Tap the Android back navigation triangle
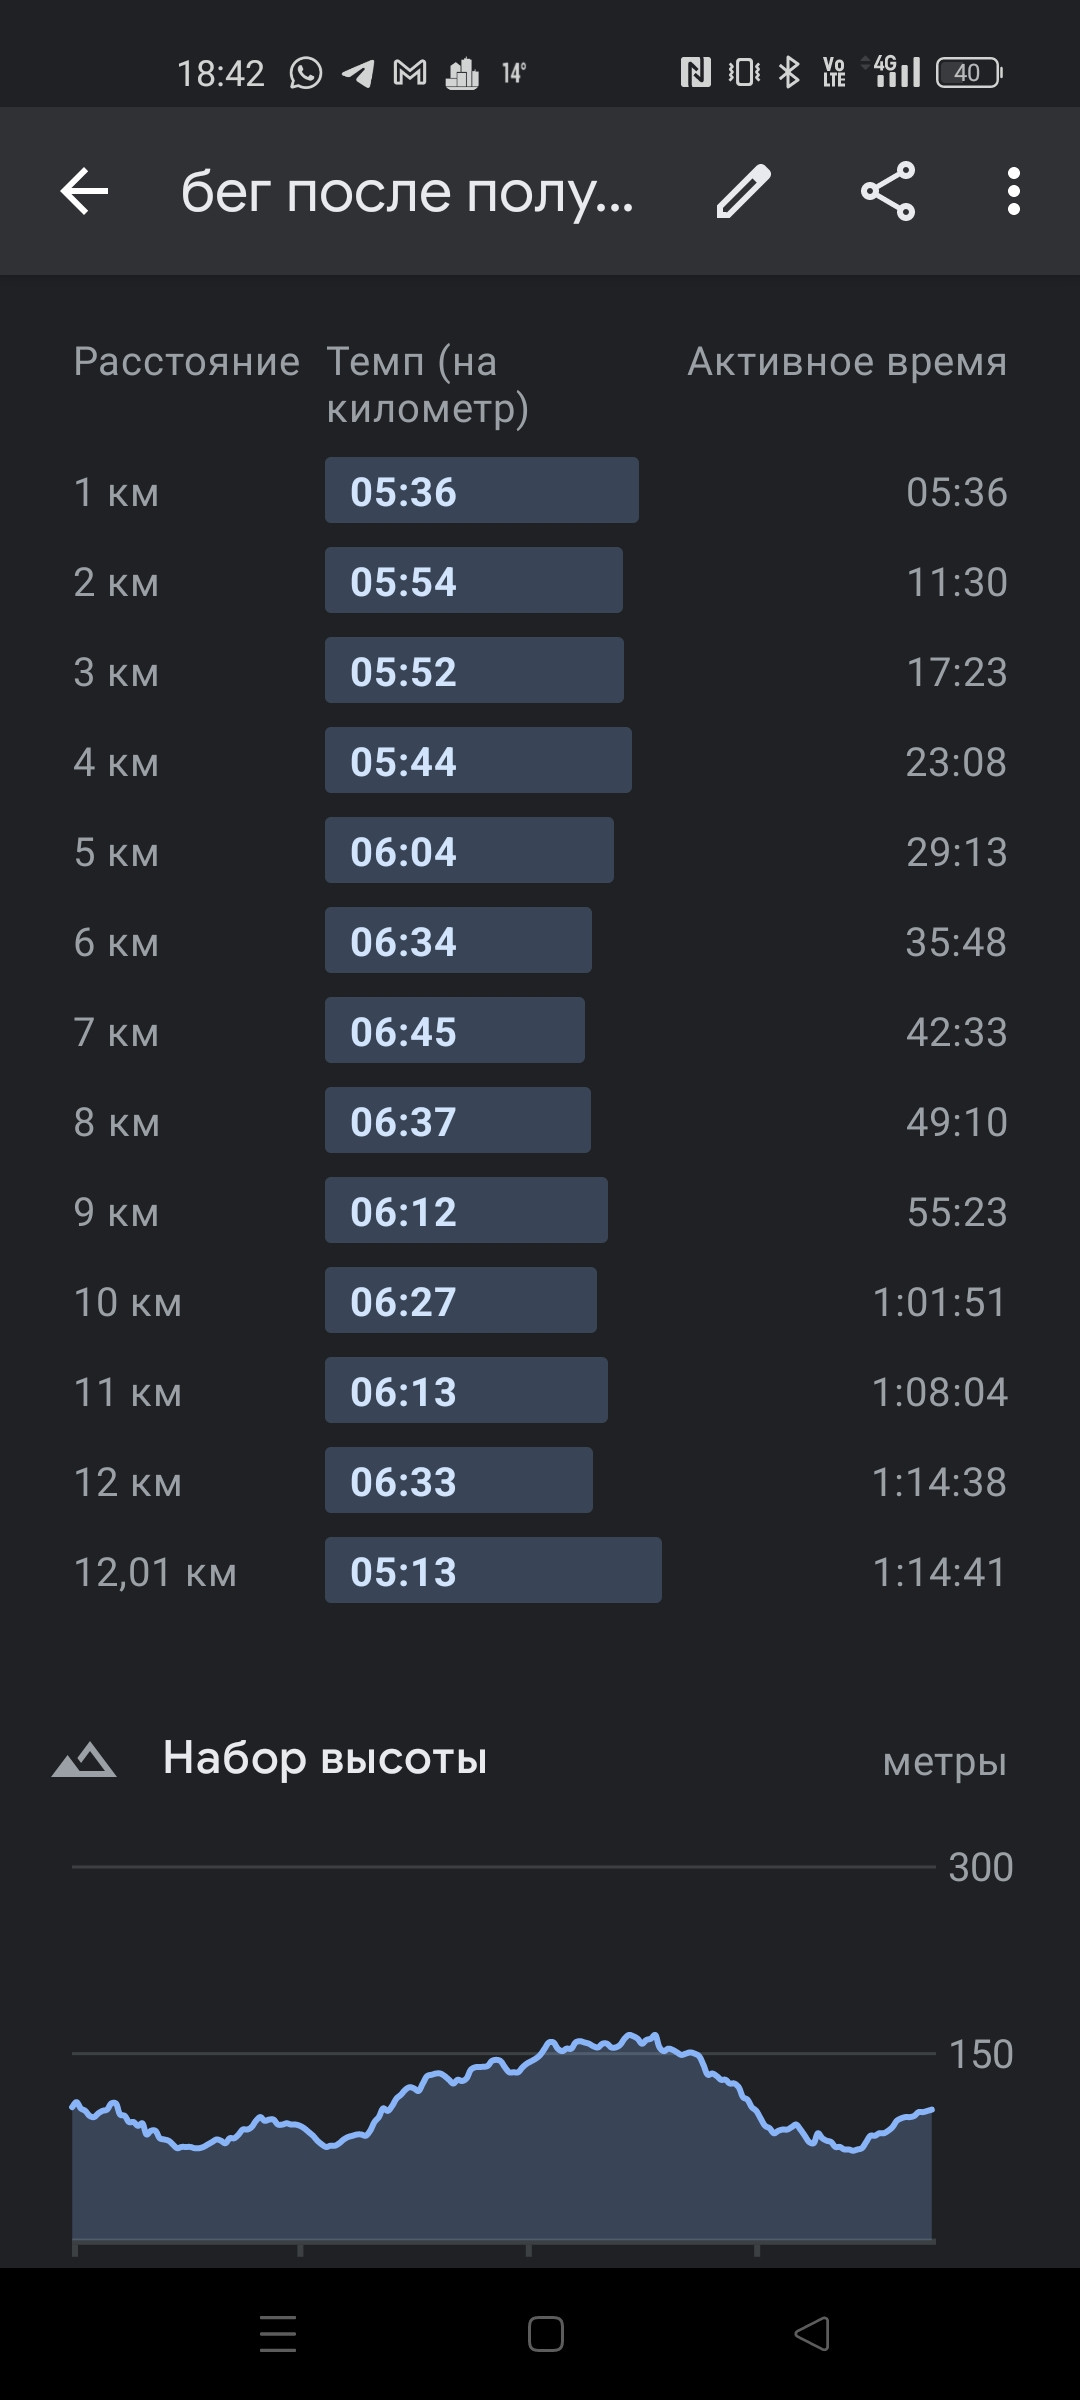The image size is (1080, 2400). pyautogui.click(x=811, y=2334)
